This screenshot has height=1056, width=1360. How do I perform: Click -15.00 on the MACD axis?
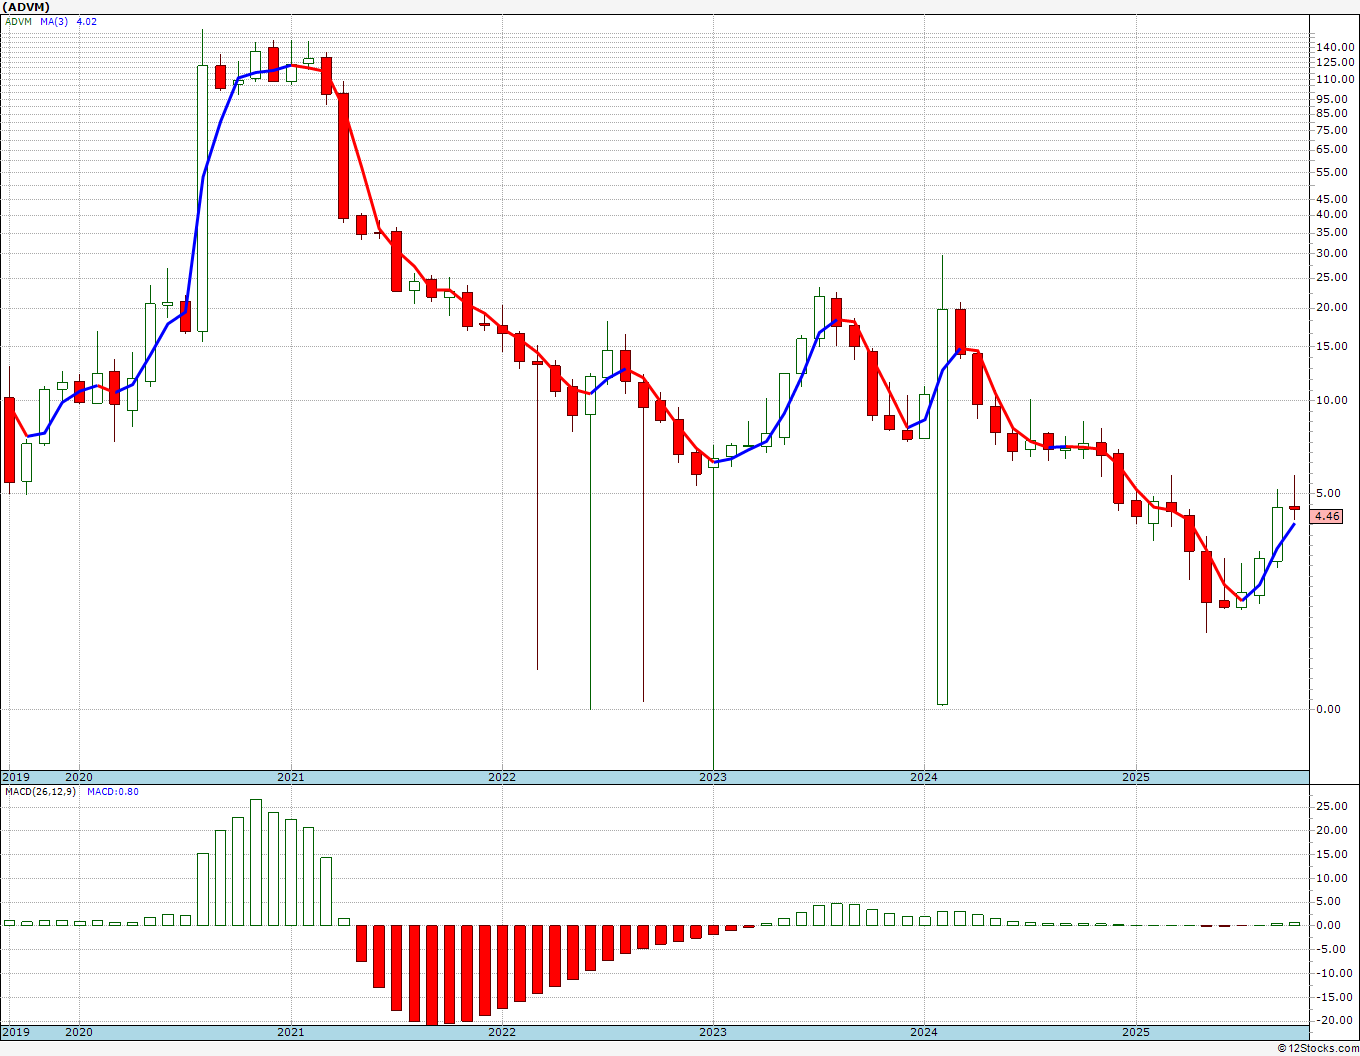coord(1333,997)
